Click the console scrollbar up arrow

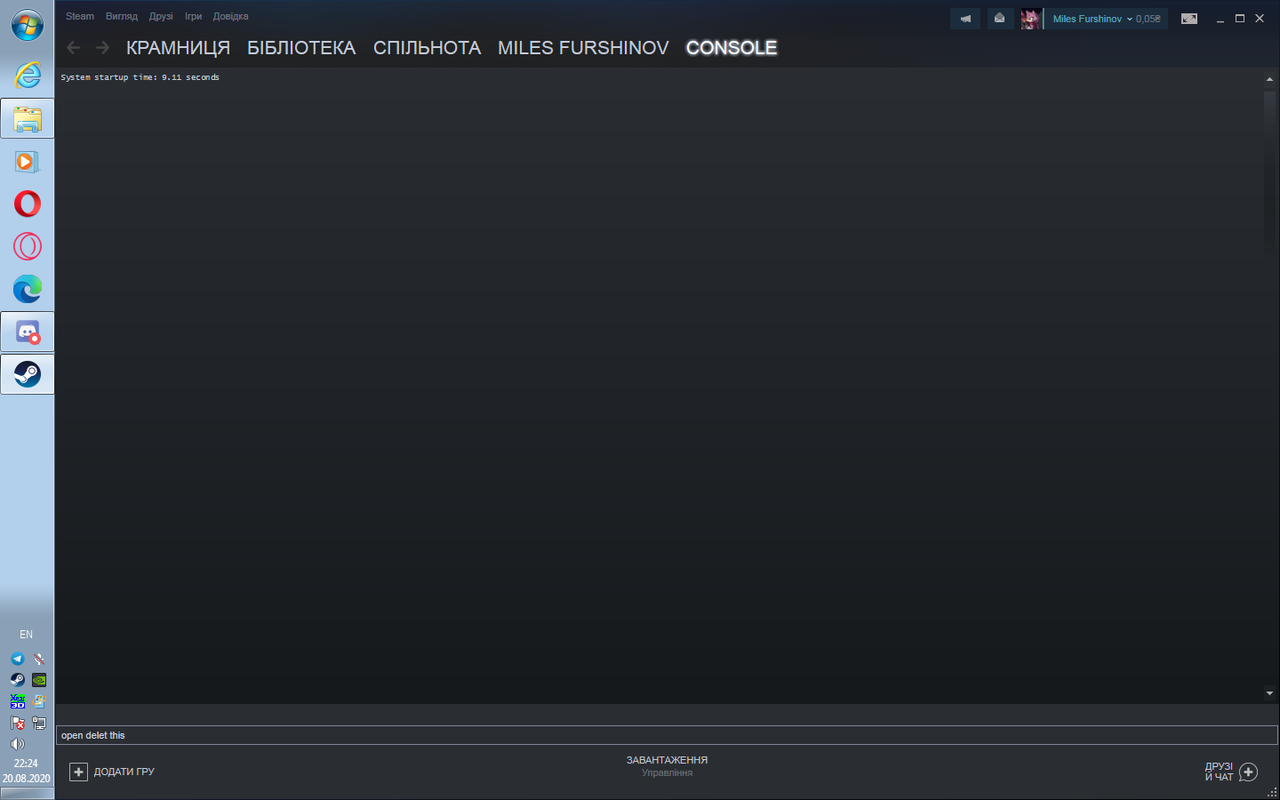[1270, 80]
